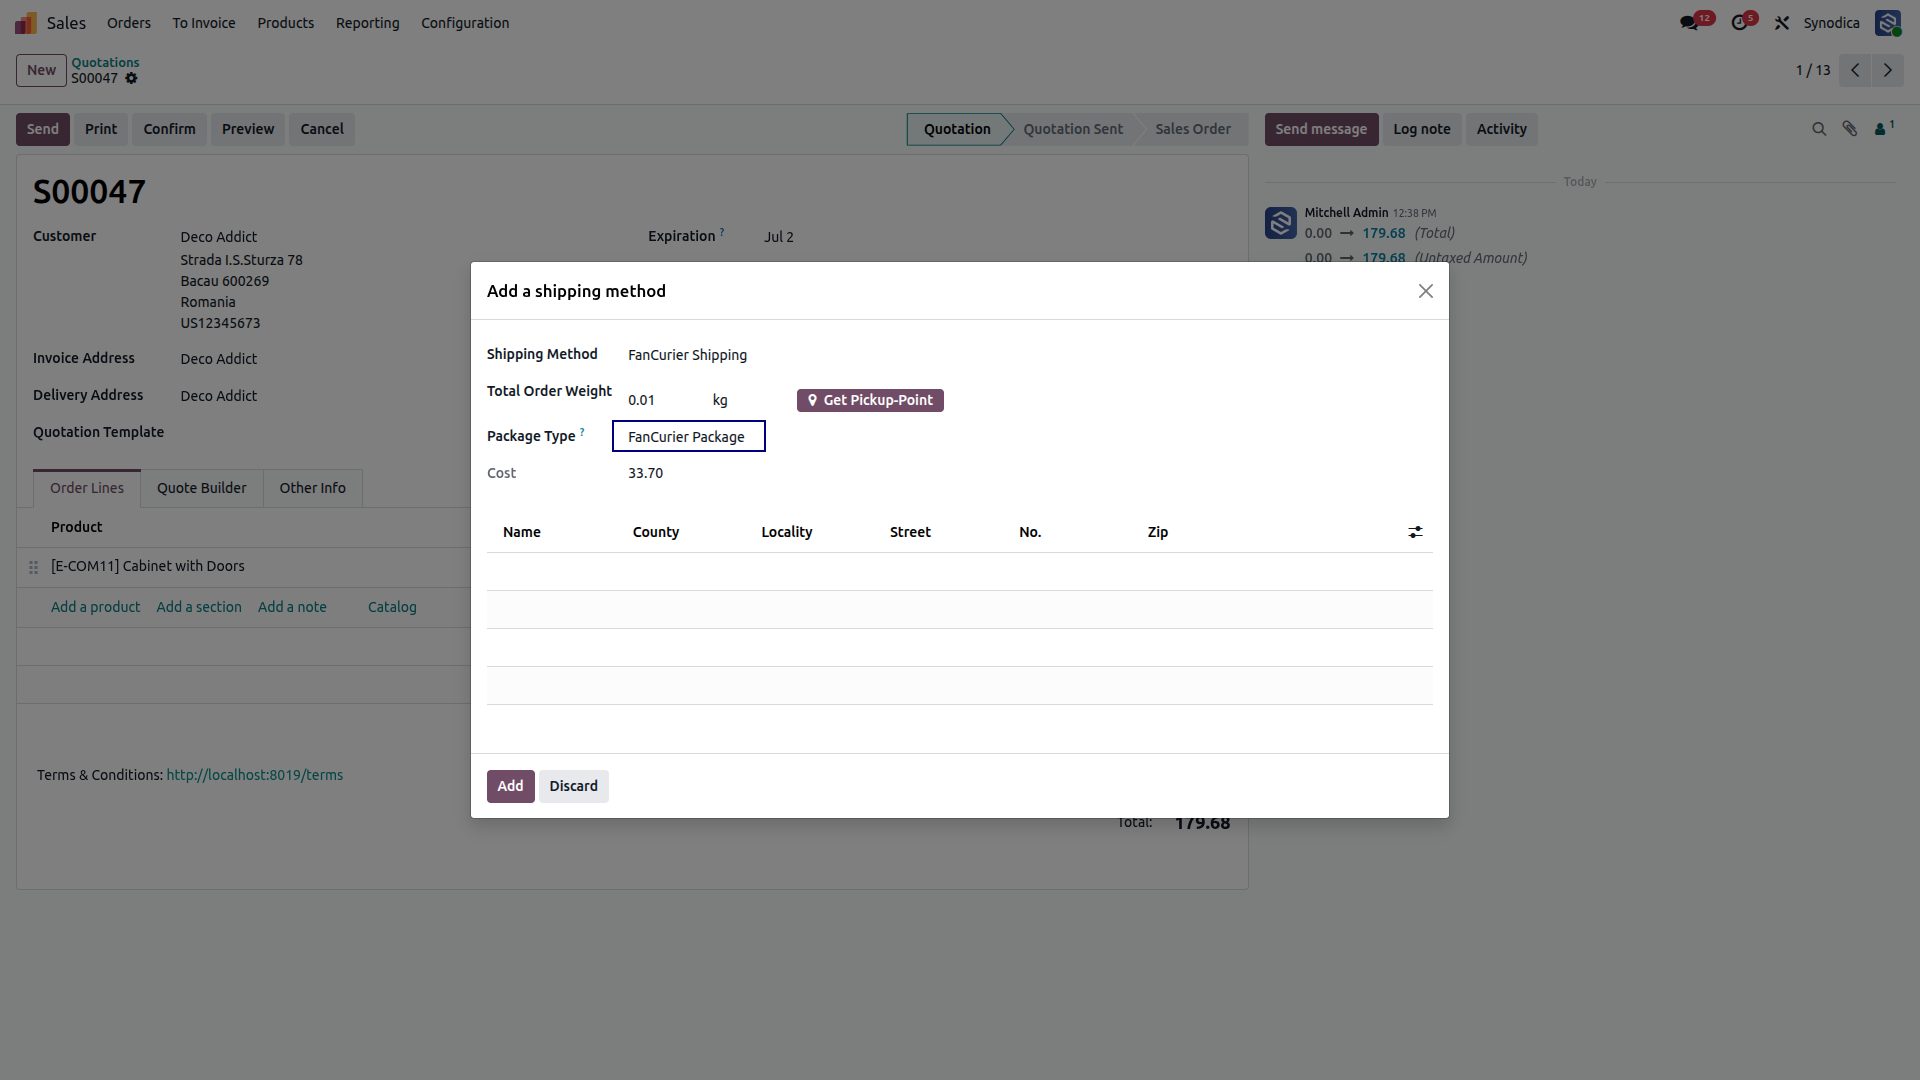Open the Reporting menu
The height and width of the screenshot is (1080, 1920).
tap(368, 22)
